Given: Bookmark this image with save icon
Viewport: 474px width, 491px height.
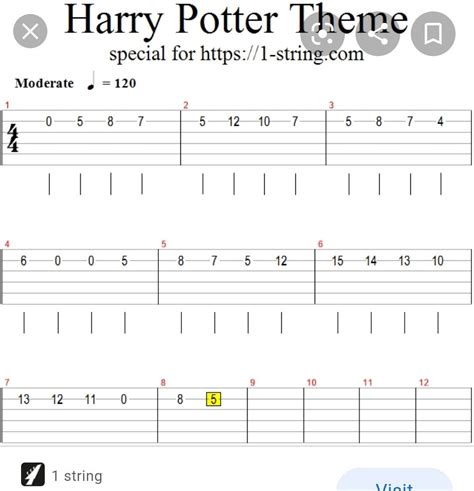Looking at the screenshot, I should click(433, 34).
